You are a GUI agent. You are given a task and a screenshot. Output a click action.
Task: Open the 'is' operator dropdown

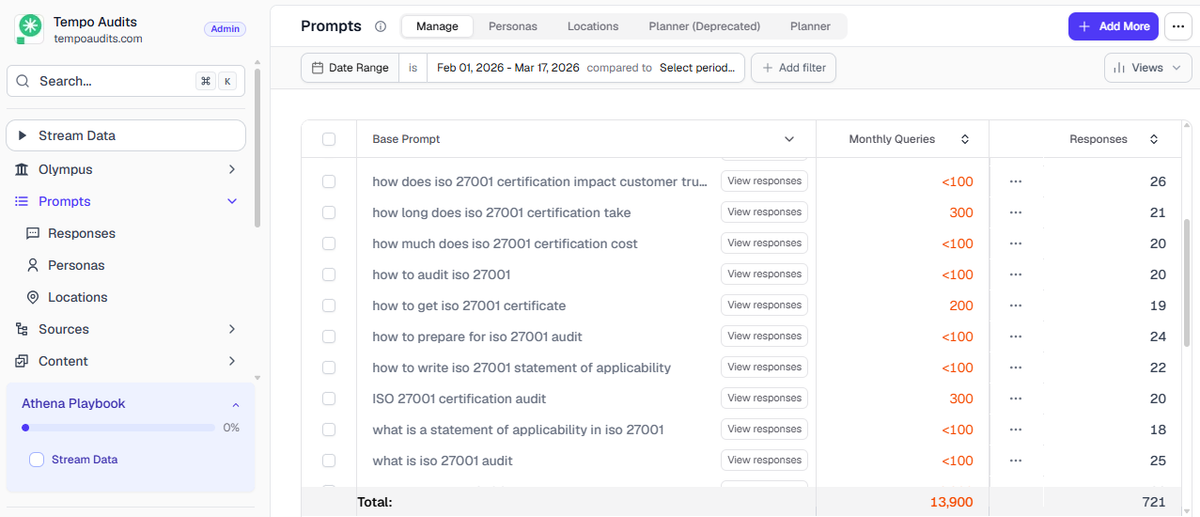412,68
